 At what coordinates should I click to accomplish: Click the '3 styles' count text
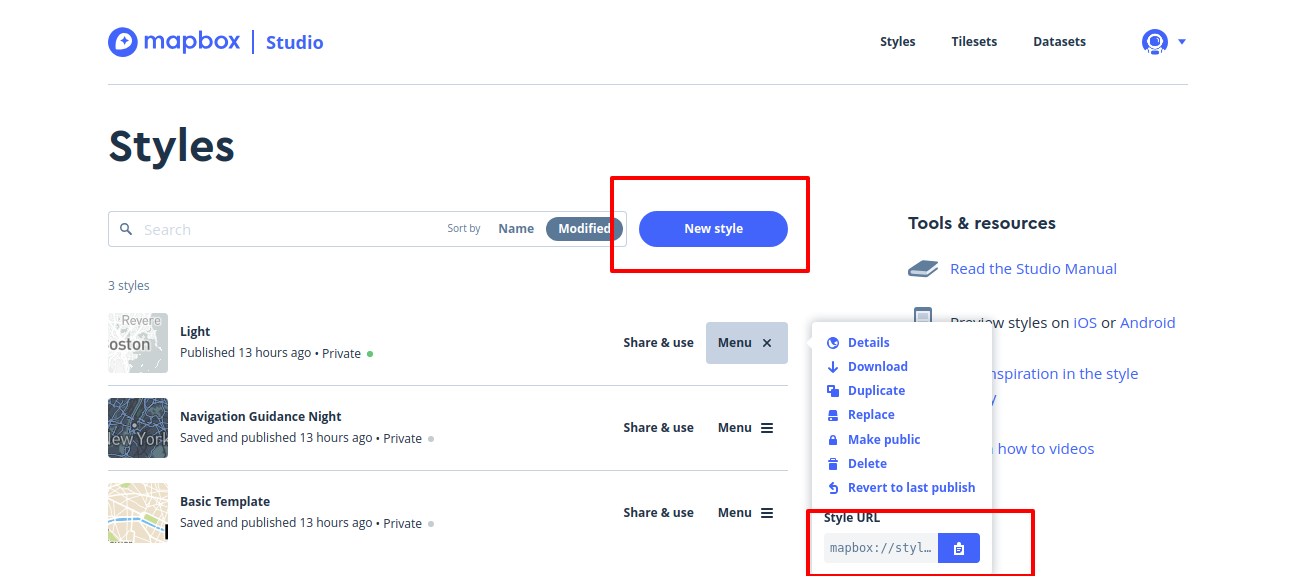tap(129, 286)
